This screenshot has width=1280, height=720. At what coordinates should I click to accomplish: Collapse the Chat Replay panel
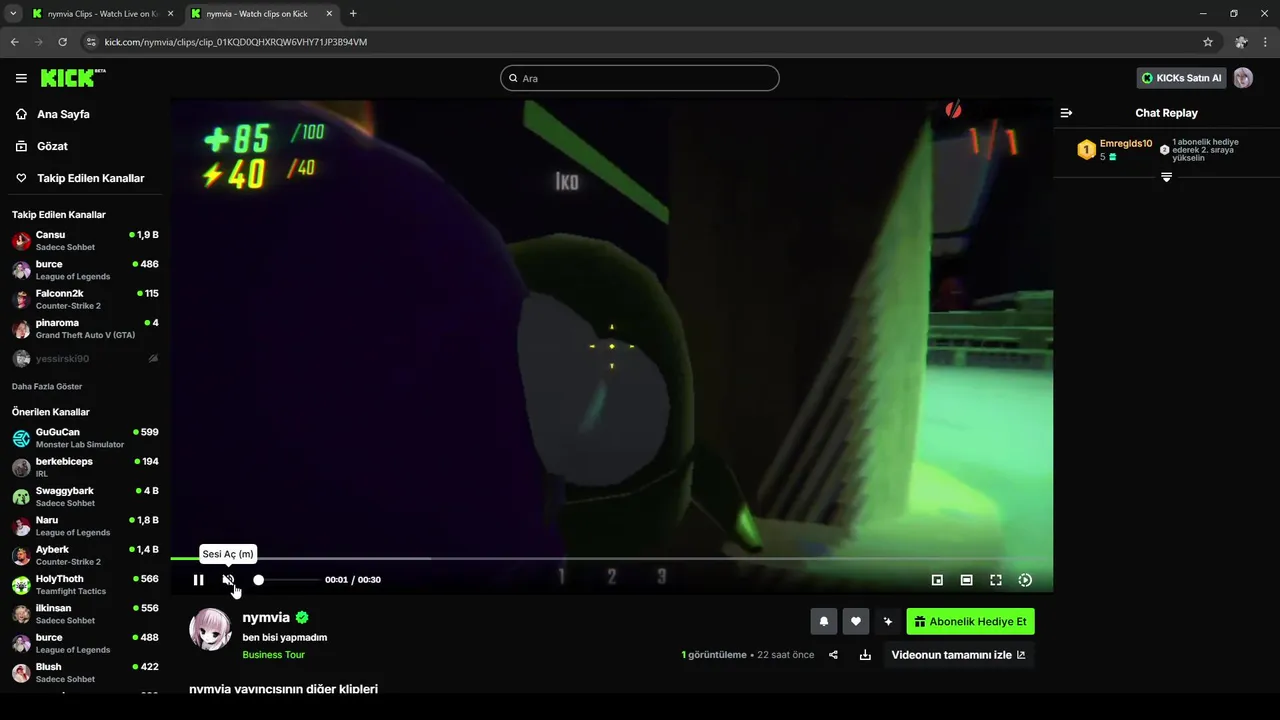click(1066, 113)
